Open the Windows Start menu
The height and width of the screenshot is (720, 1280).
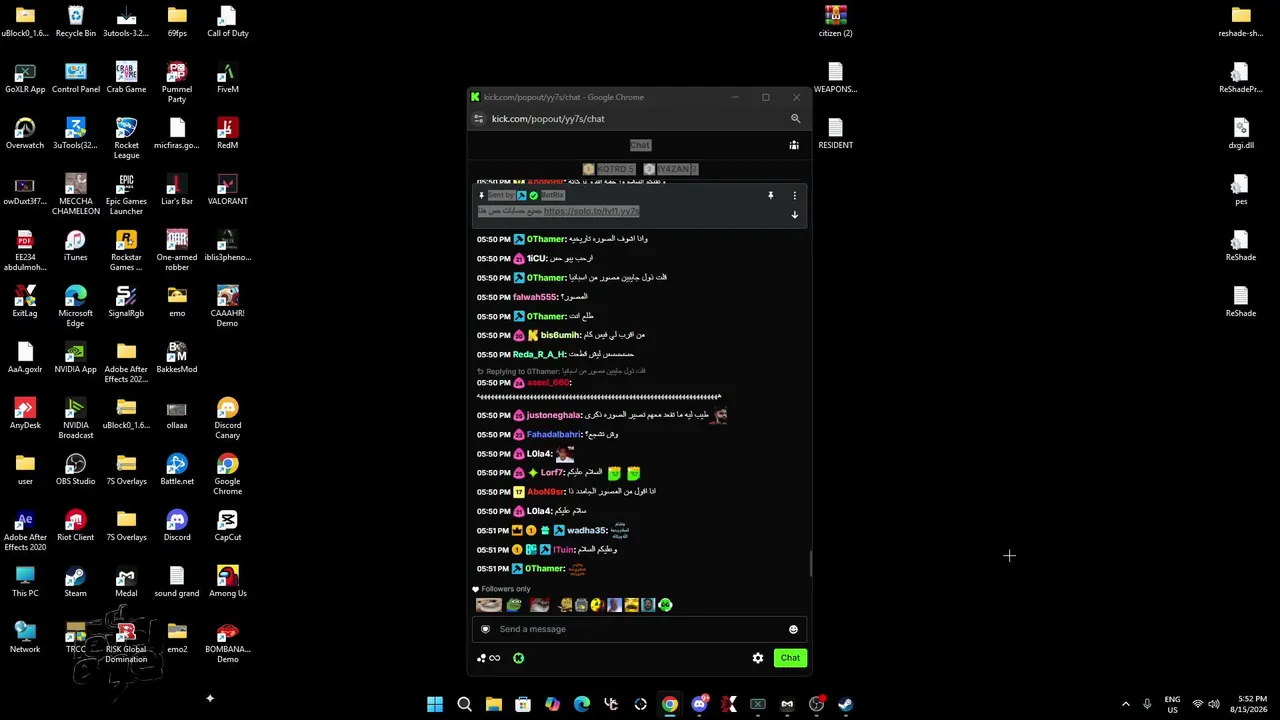pyautogui.click(x=435, y=704)
